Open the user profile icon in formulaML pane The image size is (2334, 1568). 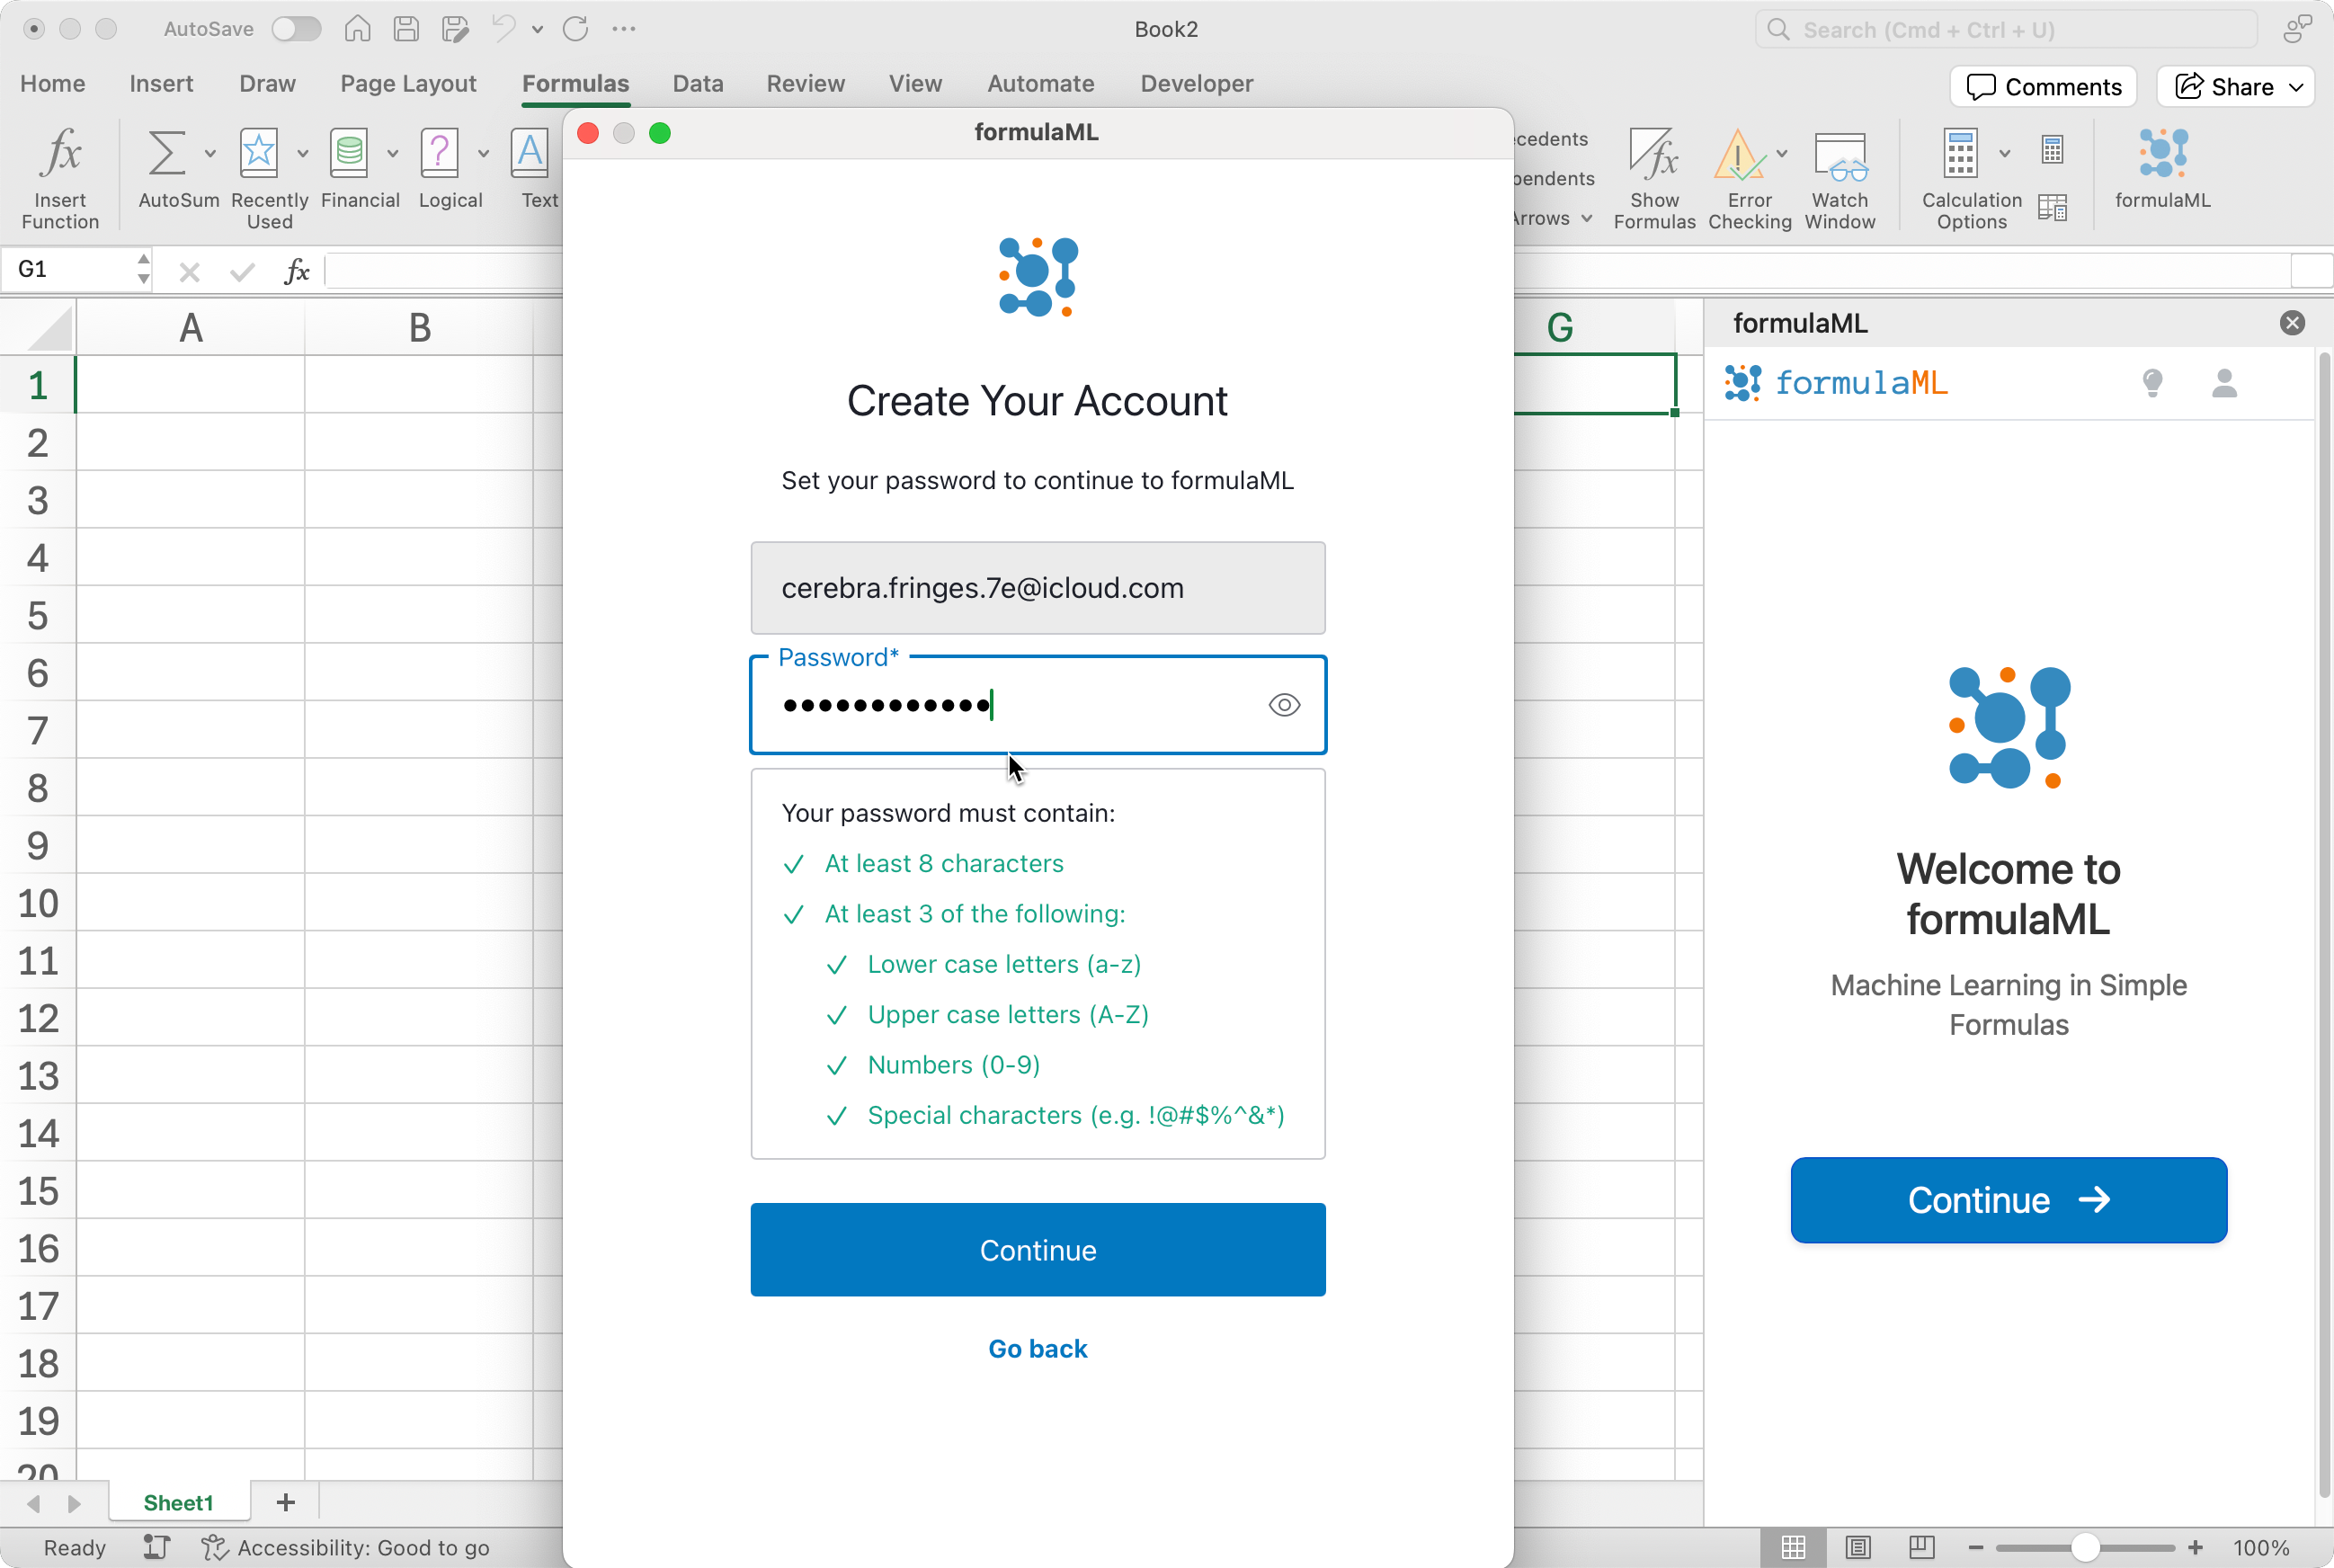click(x=2224, y=382)
